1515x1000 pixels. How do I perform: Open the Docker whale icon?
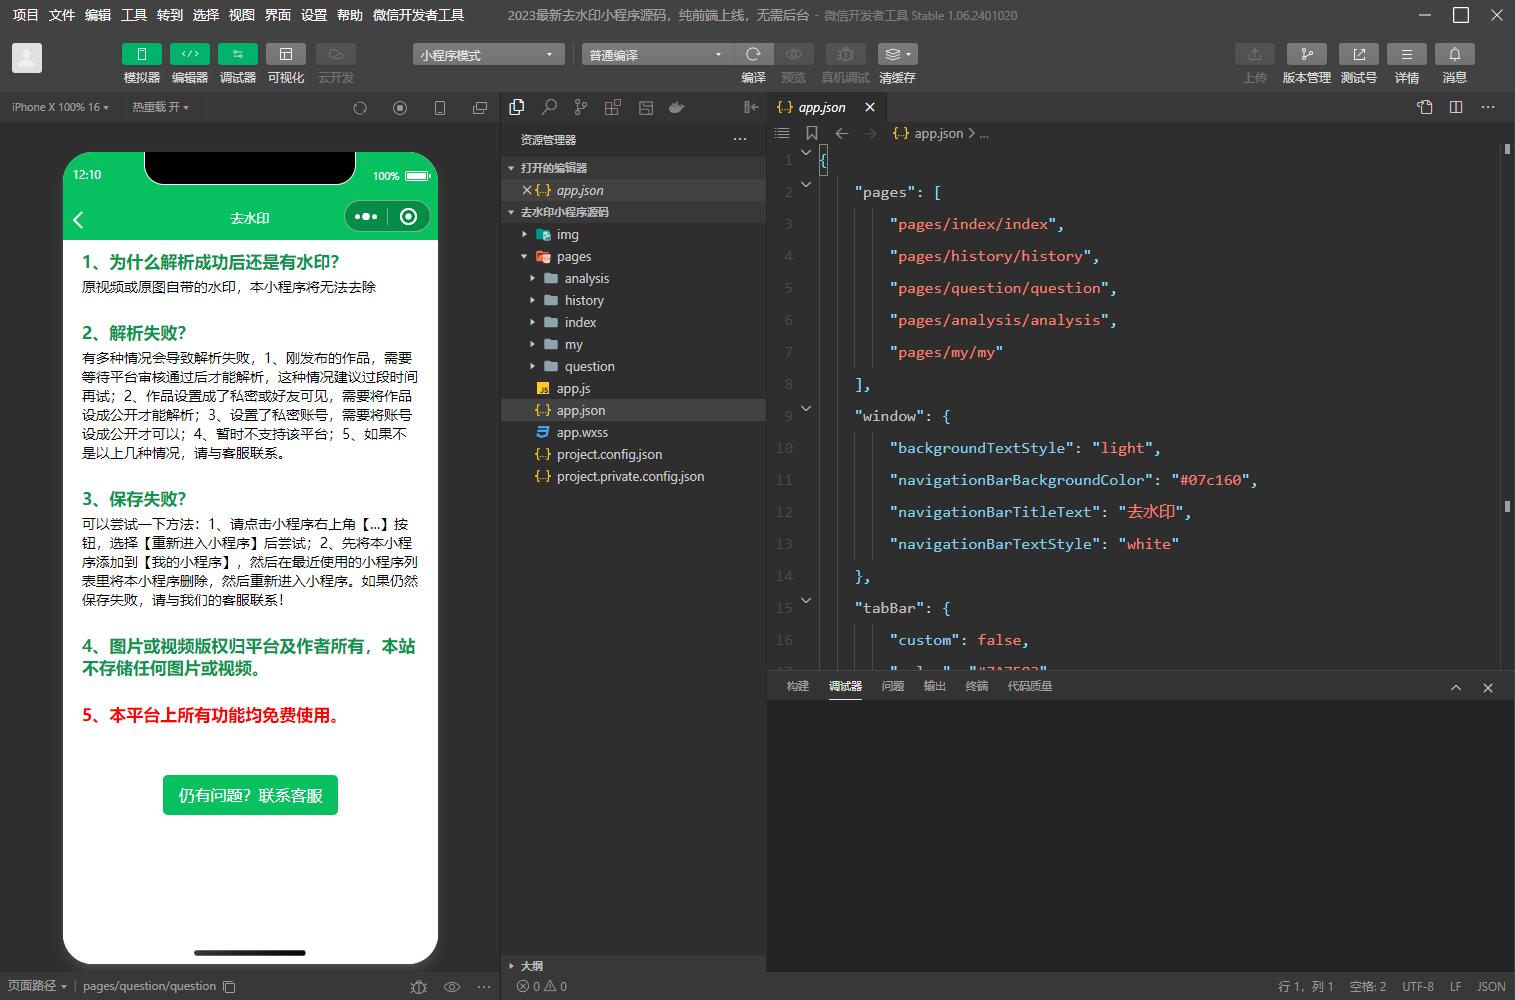pos(677,107)
